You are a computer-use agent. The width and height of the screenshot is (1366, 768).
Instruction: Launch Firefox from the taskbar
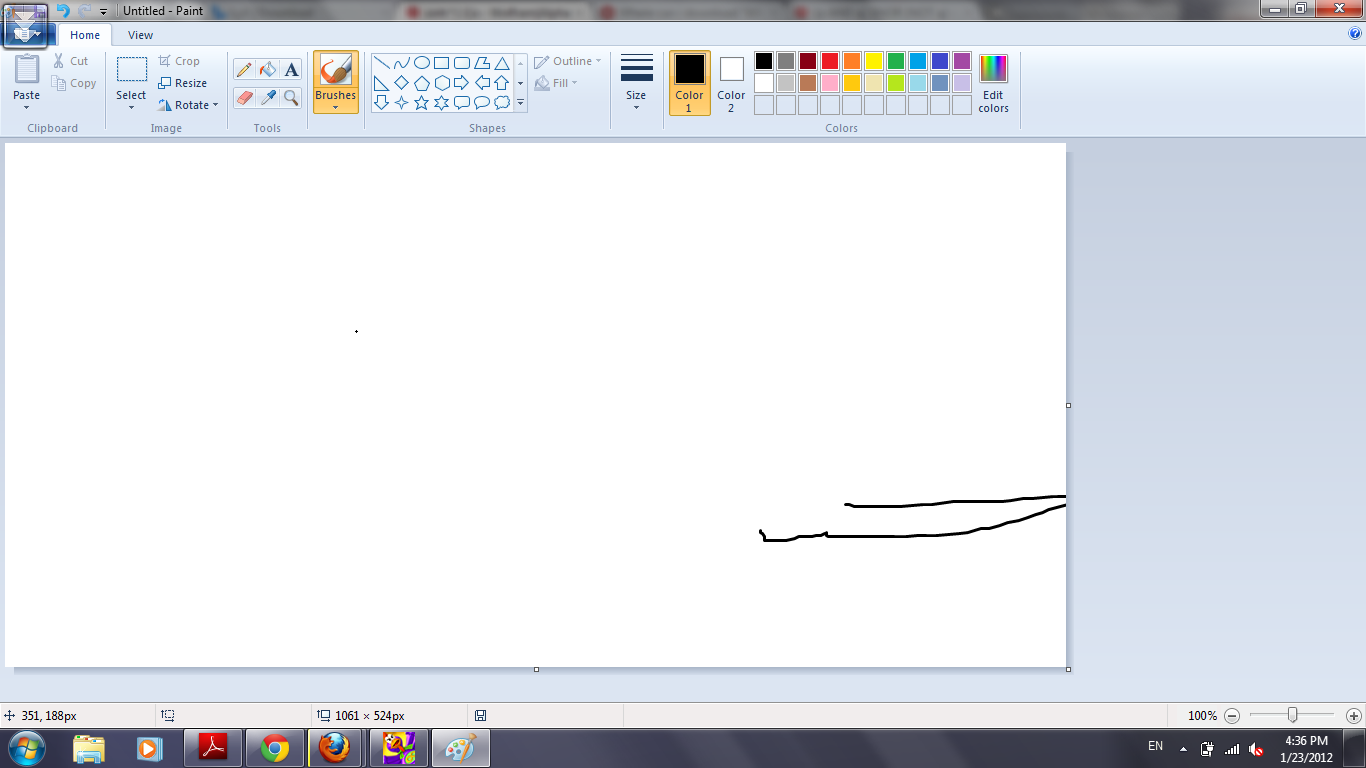(x=335, y=747)
